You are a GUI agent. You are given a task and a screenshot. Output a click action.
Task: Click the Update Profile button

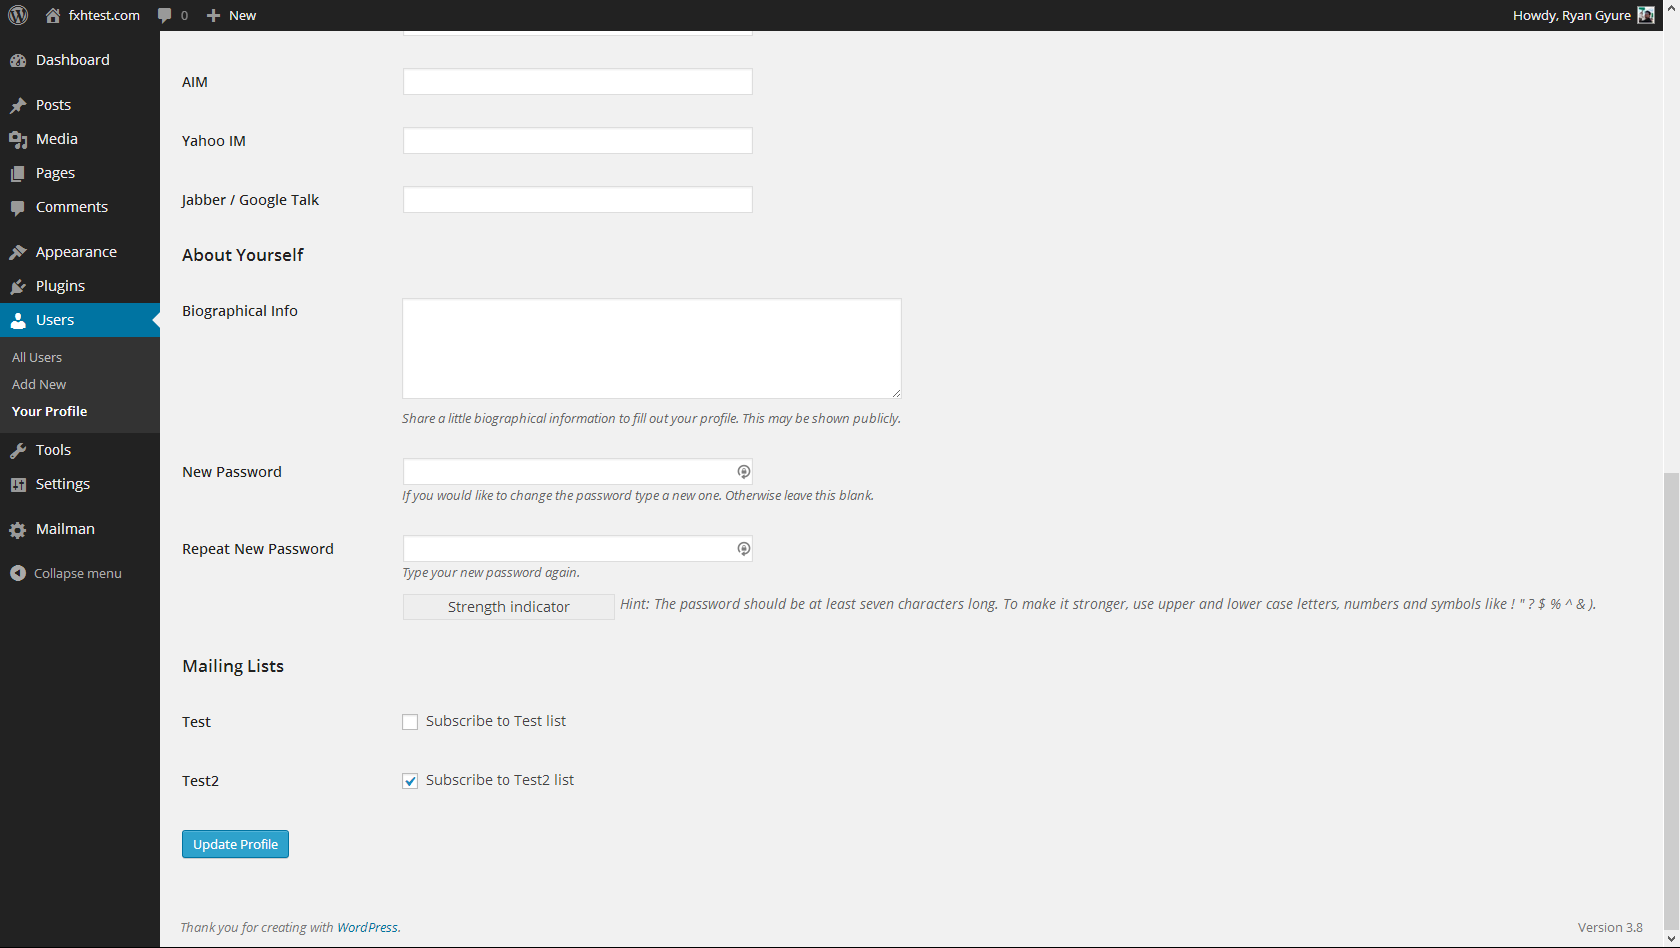pos(235,844)
